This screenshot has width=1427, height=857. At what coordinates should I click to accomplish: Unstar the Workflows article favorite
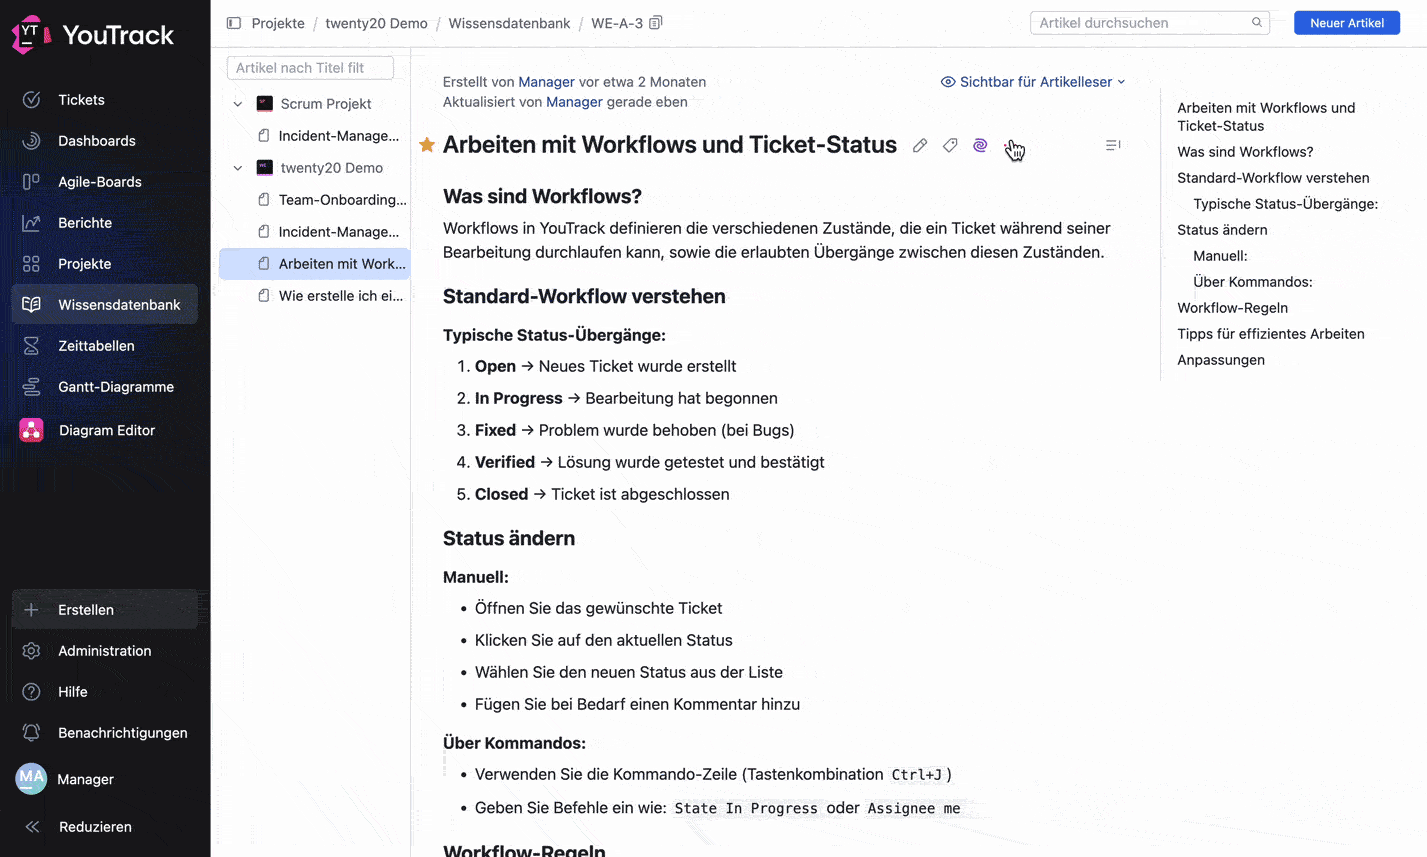427,145
